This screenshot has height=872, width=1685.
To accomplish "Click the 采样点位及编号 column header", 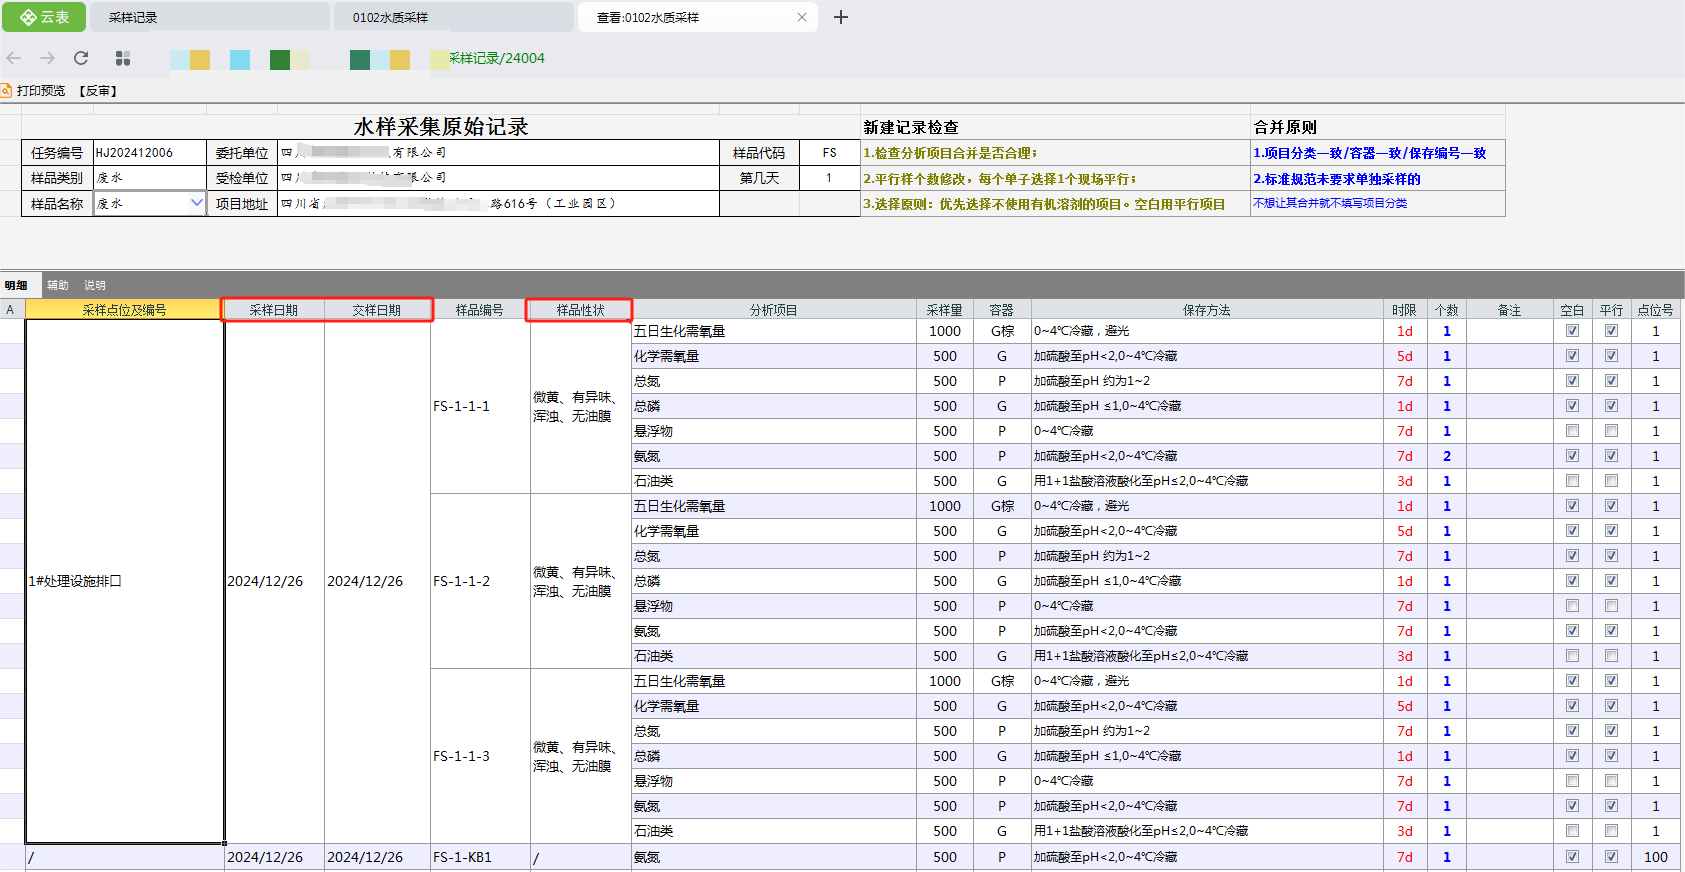I will 124,310.
